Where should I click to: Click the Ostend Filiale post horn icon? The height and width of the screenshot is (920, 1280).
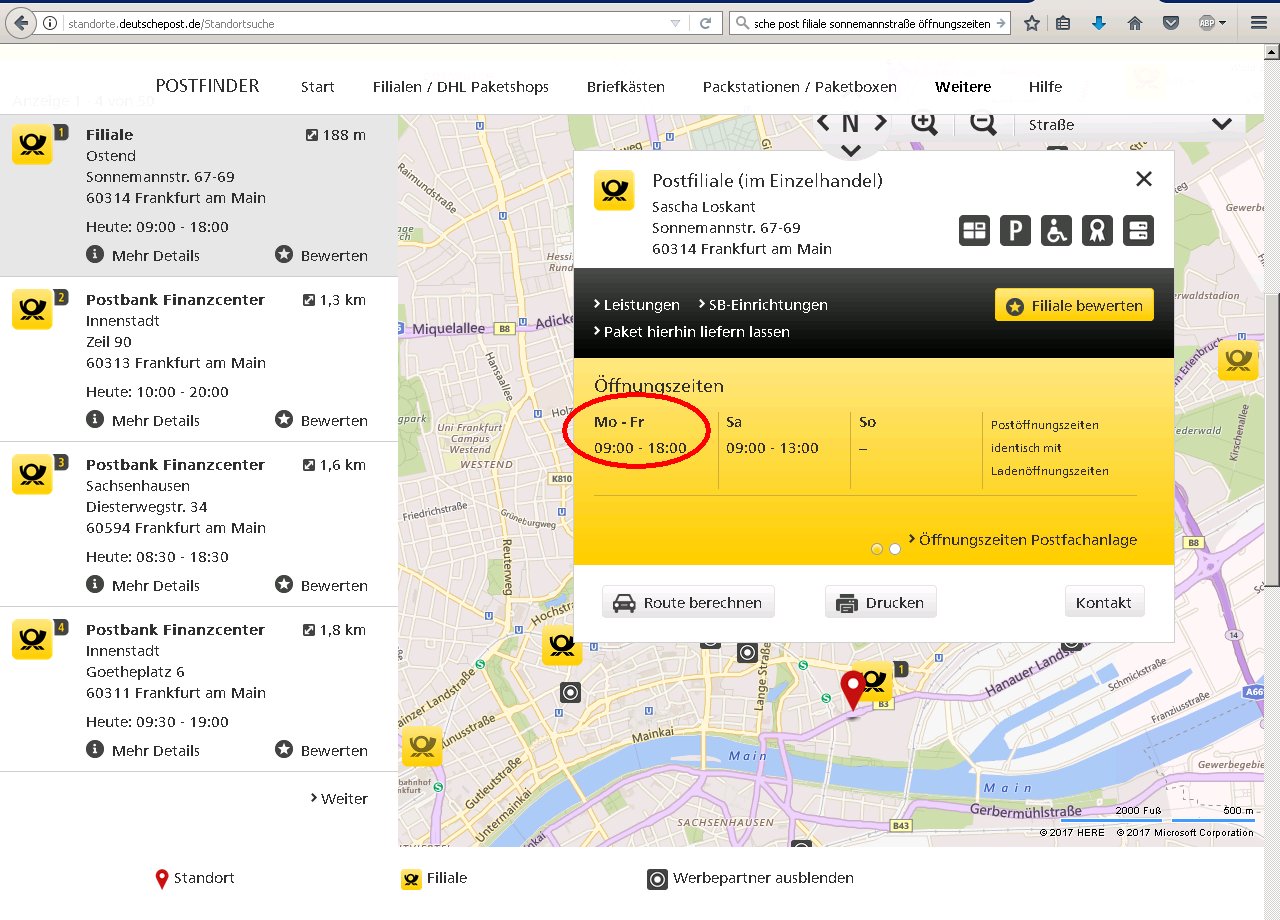32,144
